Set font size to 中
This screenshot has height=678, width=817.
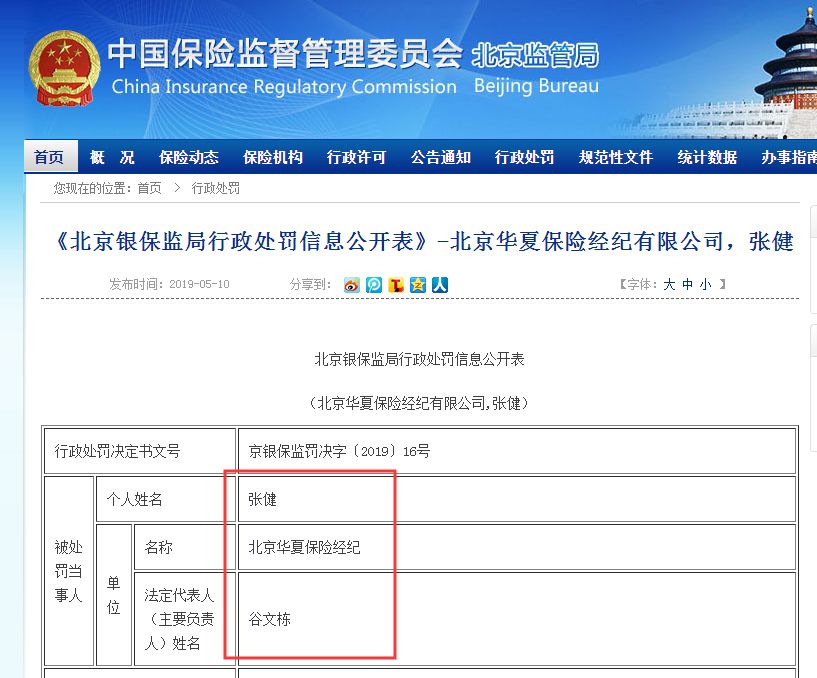click(x=687, y=285)
